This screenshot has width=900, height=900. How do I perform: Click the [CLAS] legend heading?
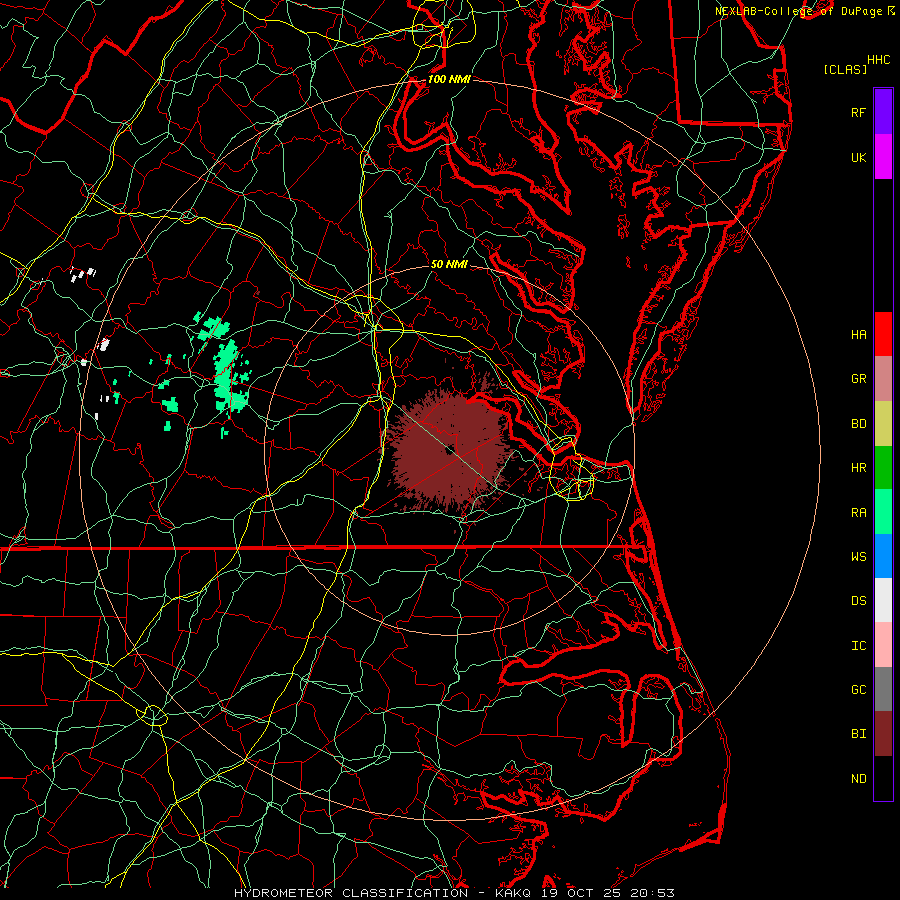(845, 69)
